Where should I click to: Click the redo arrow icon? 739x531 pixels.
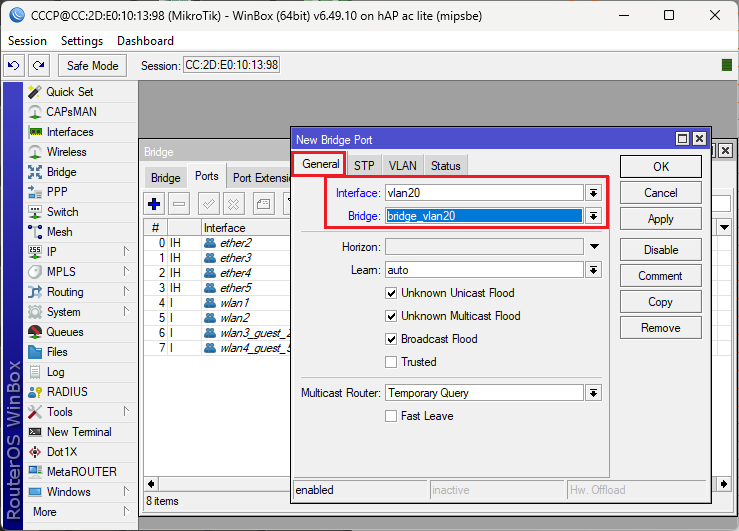click(x=39, y=65)
